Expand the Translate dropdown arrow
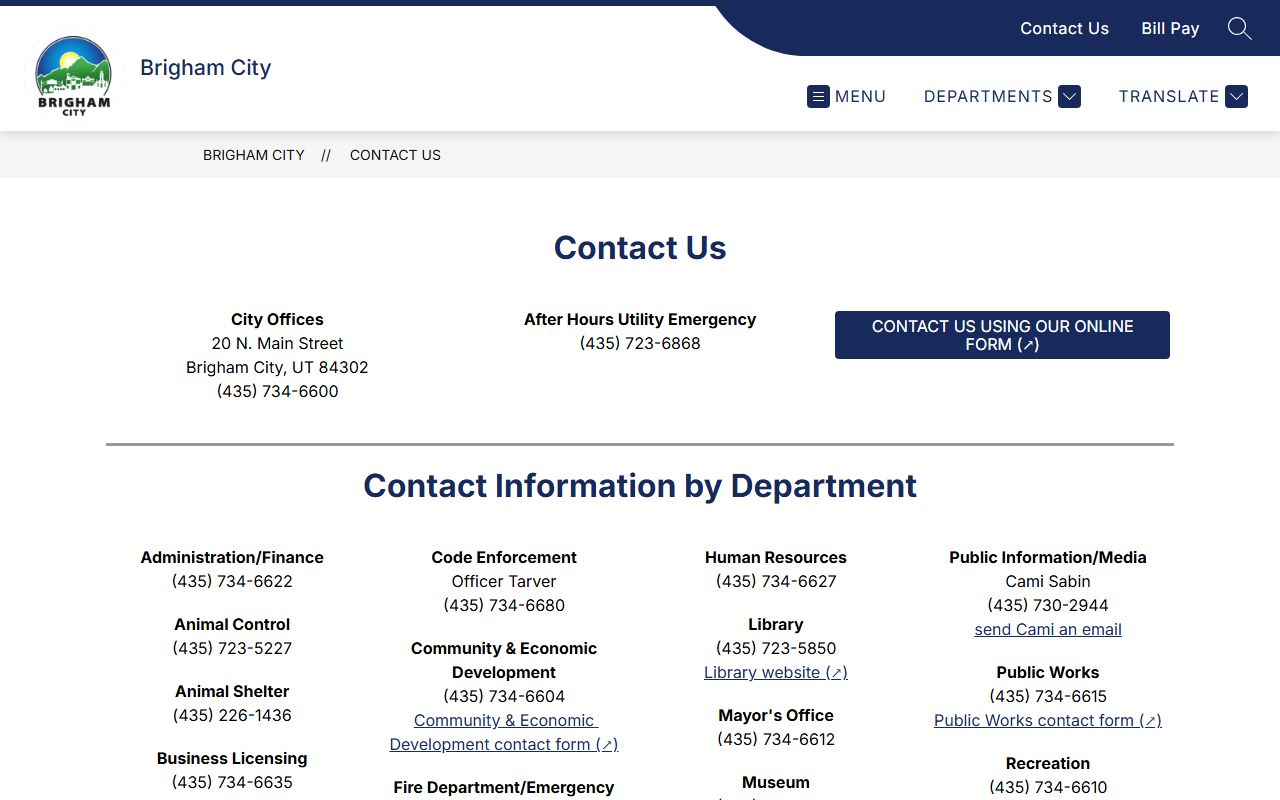Viewport: 1280px width, 800px height. tap(1236, 97)
